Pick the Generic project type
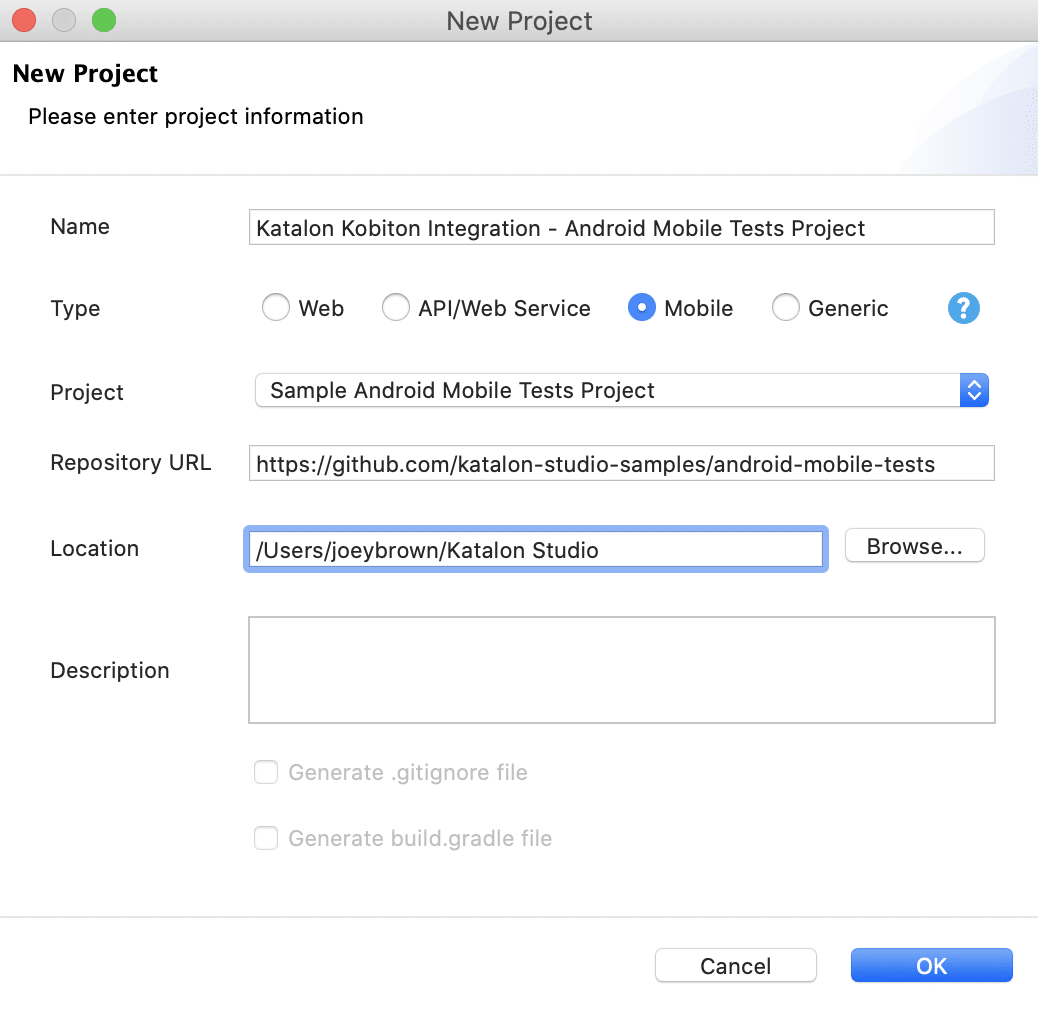 tap(786, 308)
